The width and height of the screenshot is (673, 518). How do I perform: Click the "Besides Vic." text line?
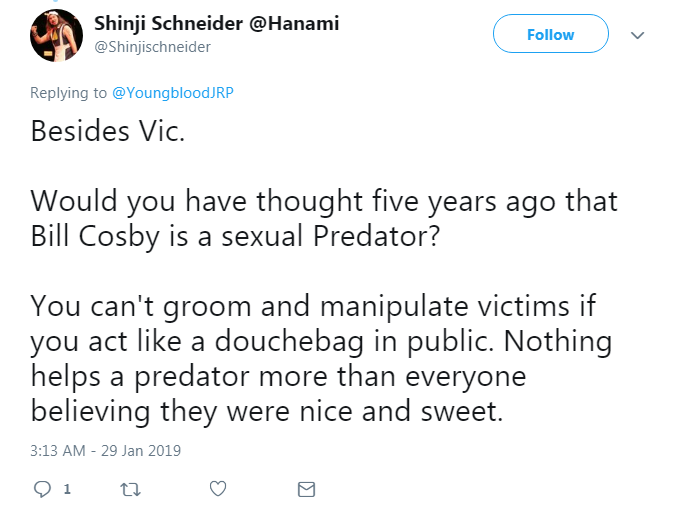click(x=108, y=130)
